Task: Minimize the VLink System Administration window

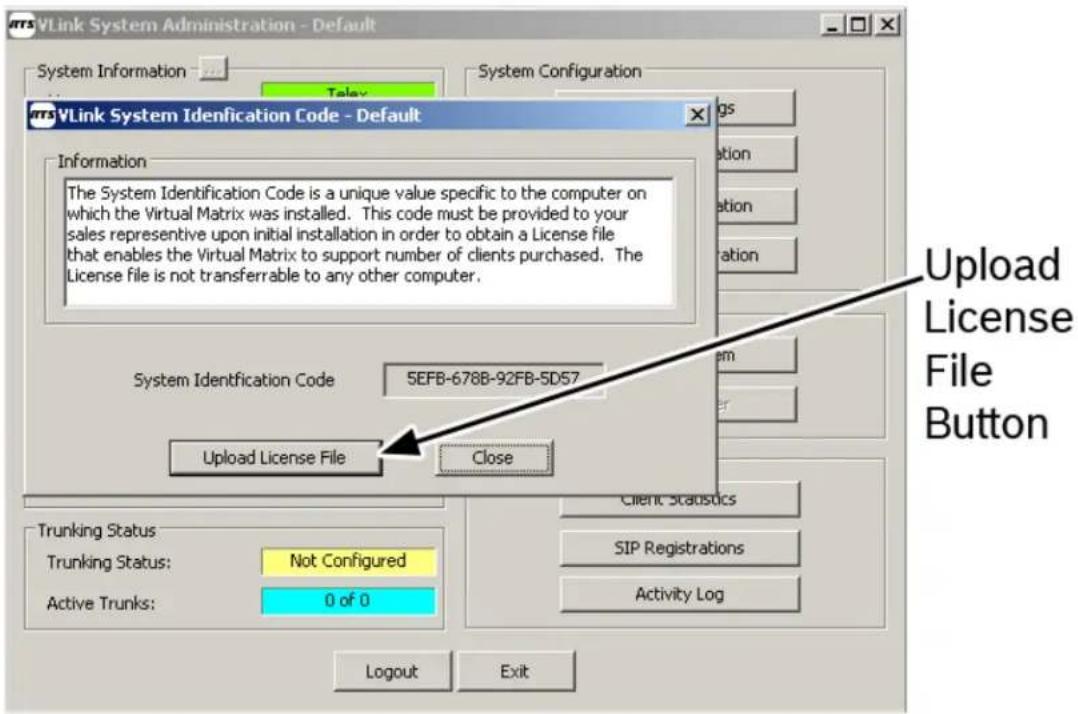Action: click(833, 25)
